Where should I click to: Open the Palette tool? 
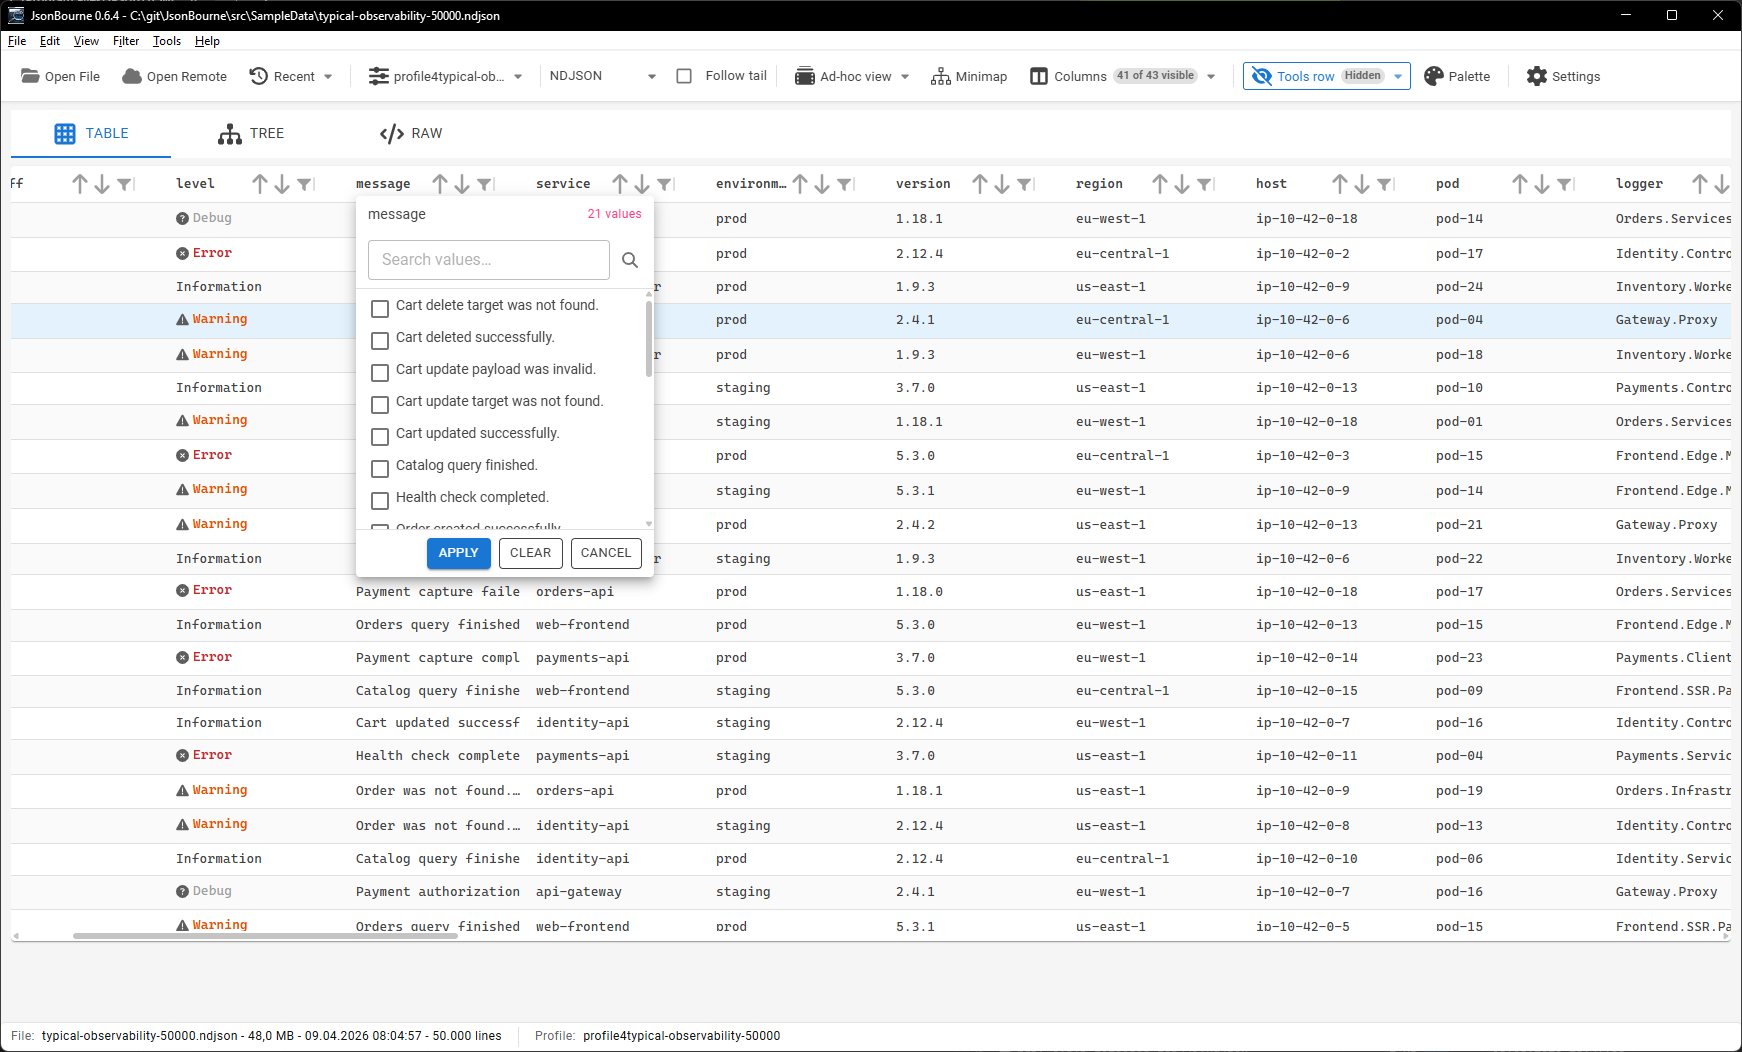[1457, 76]
